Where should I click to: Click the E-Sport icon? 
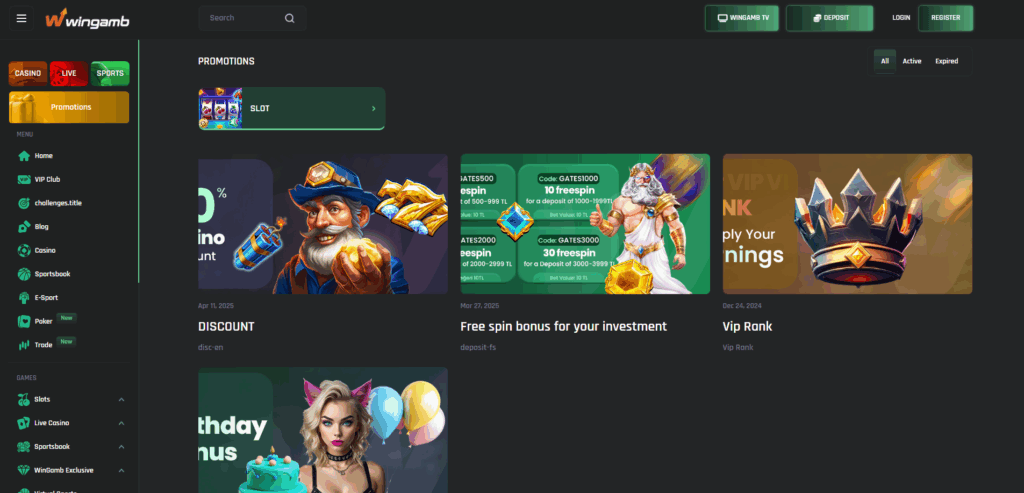pos(24,298)
